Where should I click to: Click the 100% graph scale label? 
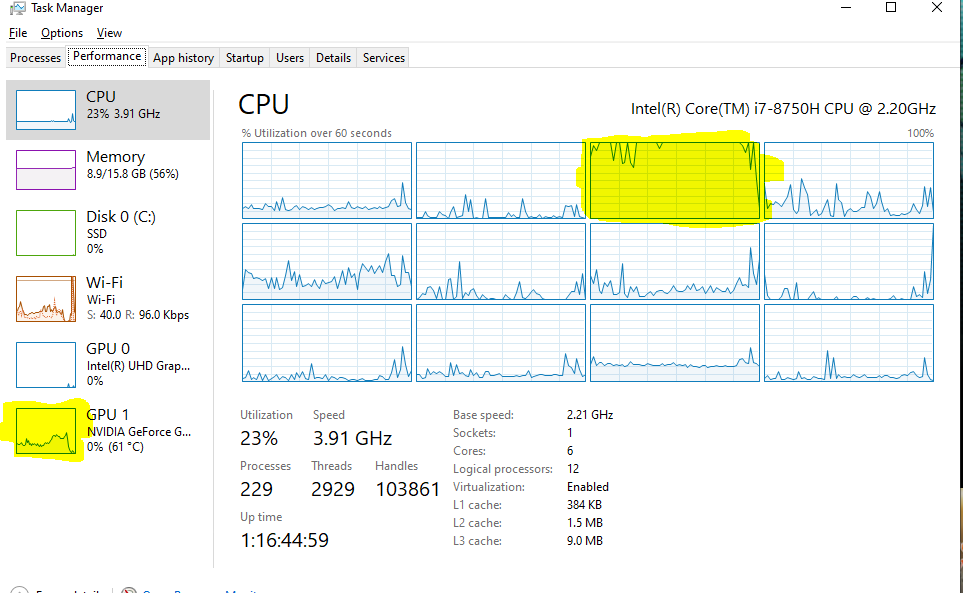point(920,133)
